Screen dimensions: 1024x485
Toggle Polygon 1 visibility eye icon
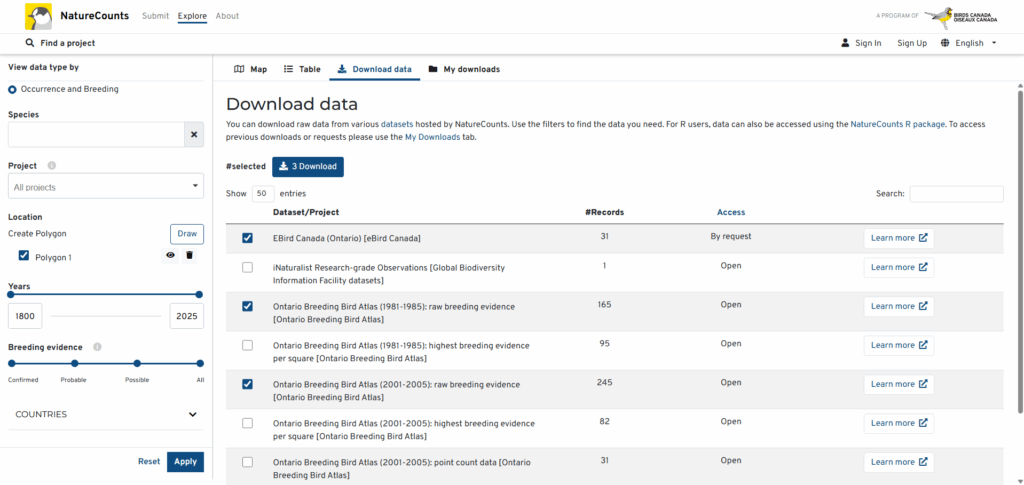(x=170, y=256)
